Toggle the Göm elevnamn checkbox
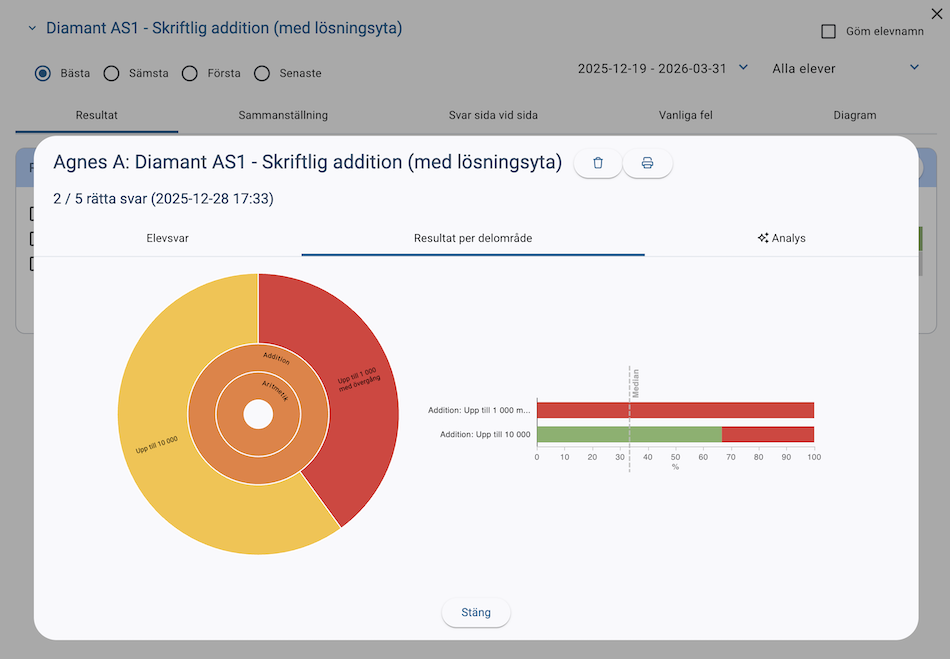 click(828, 31)
